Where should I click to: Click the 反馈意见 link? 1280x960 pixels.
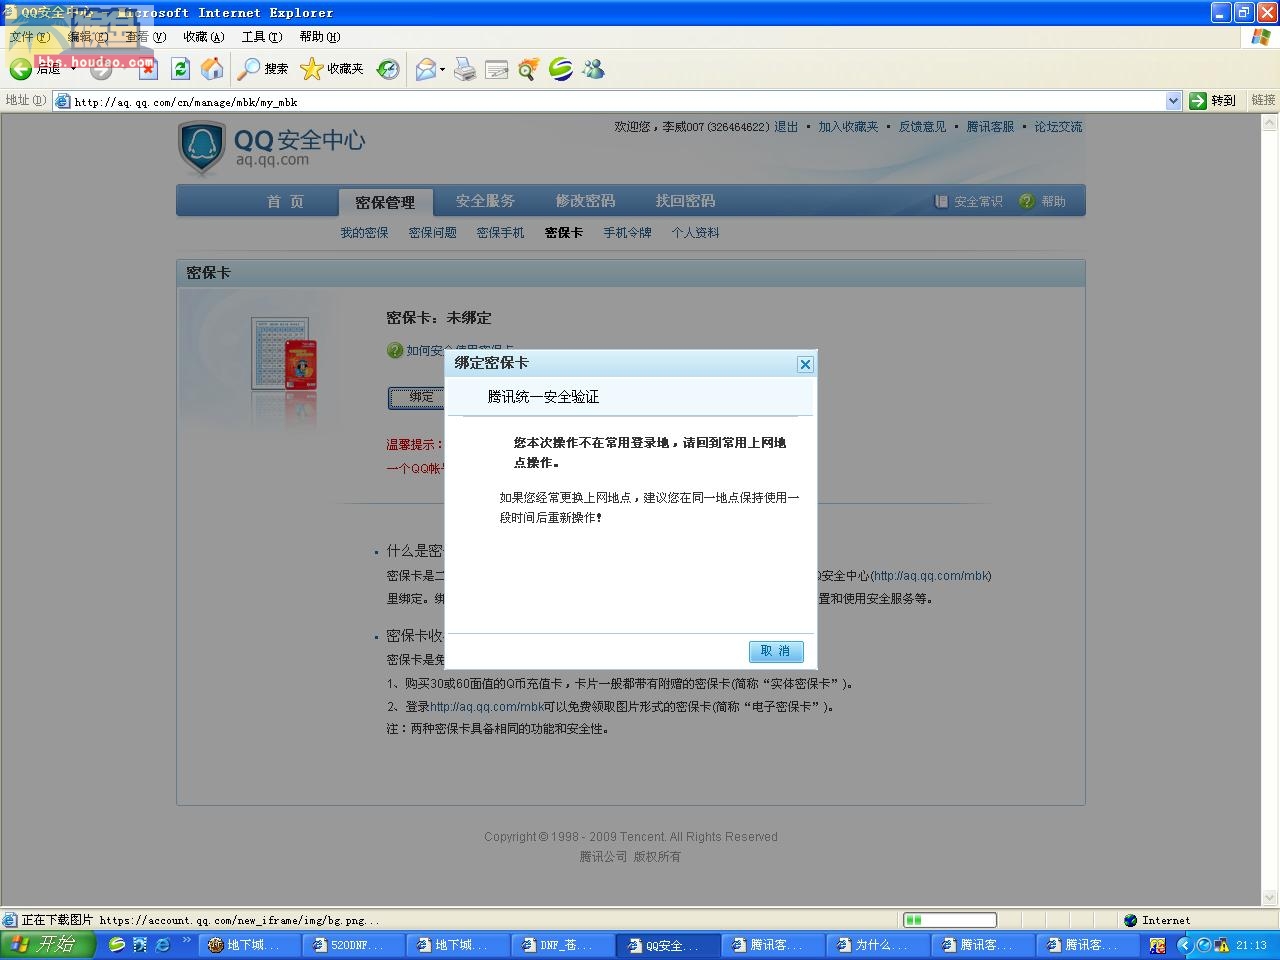[x=922, y=127]
